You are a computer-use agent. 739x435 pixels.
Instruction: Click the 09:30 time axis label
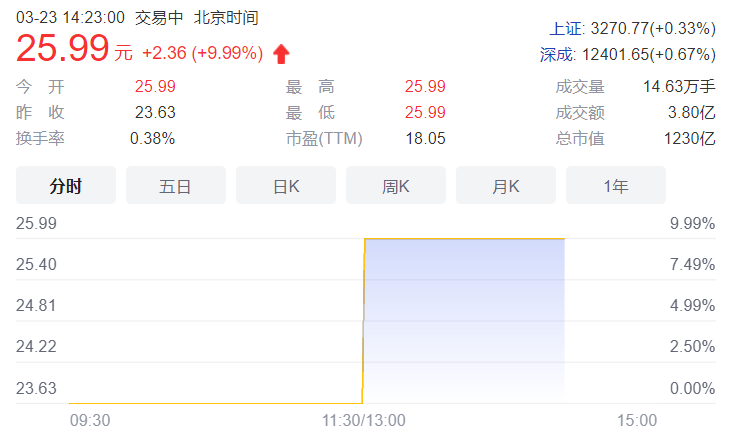pos(90,420)
